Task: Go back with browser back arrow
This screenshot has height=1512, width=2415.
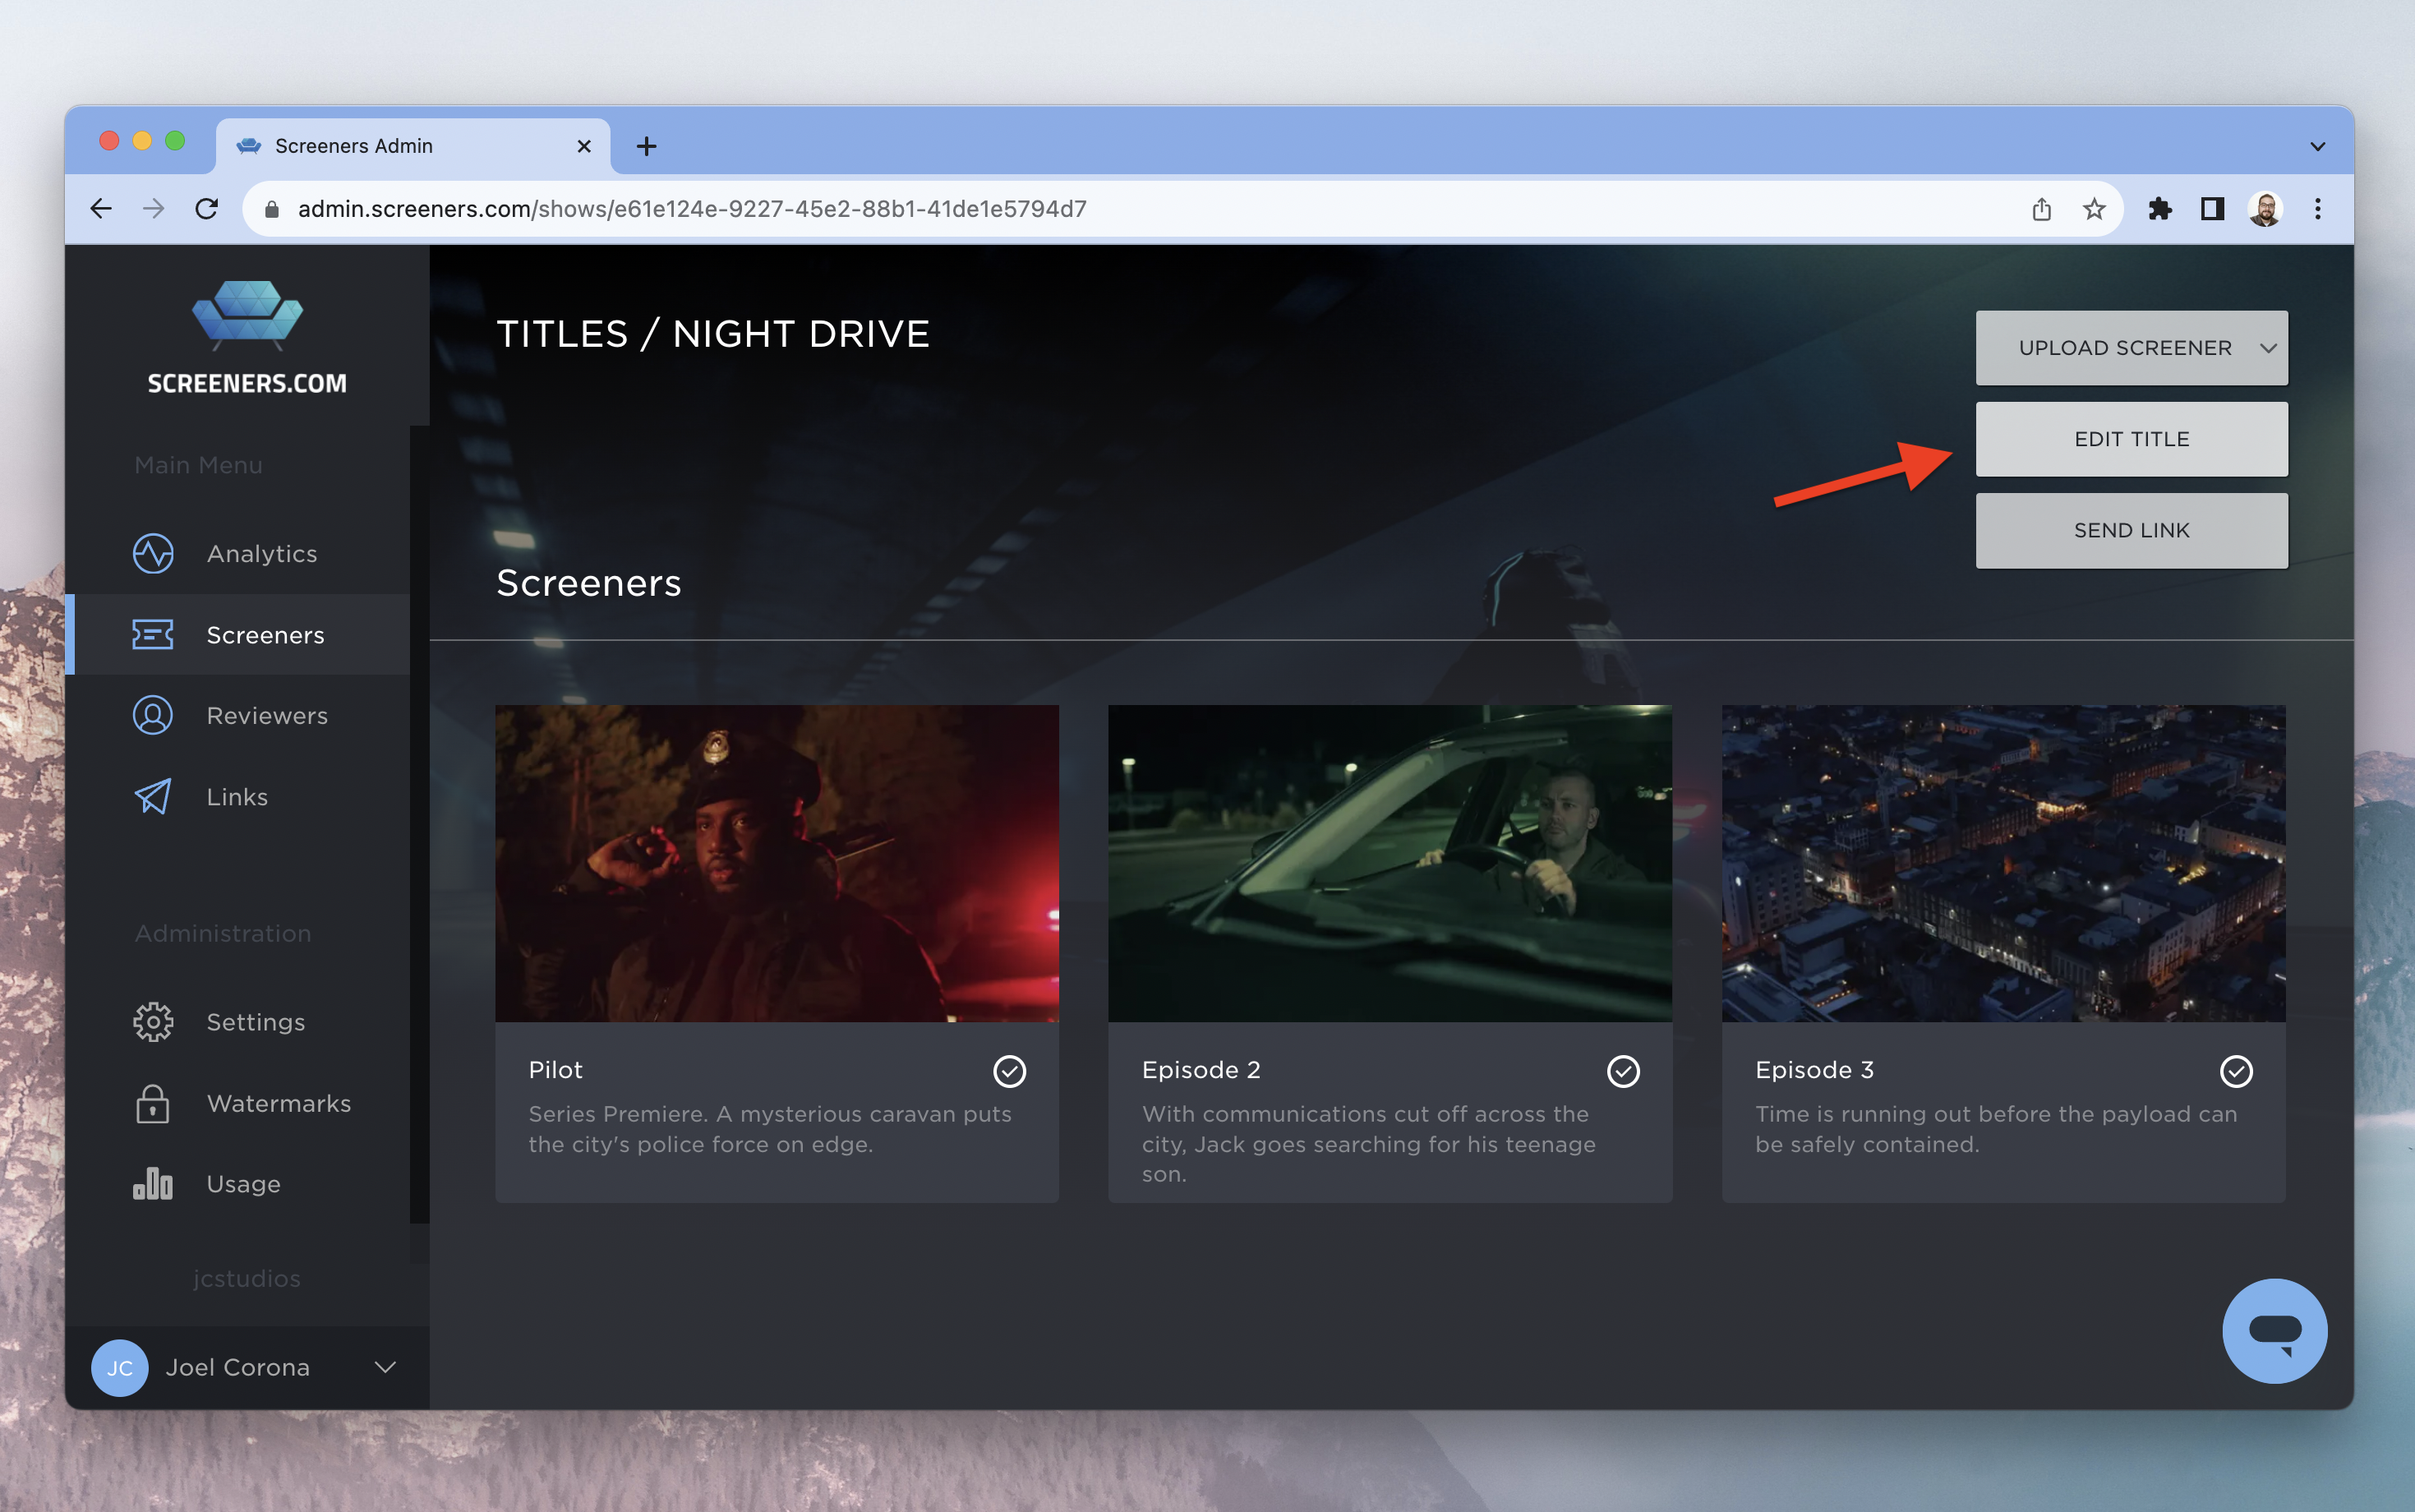Action: (101, 209)
